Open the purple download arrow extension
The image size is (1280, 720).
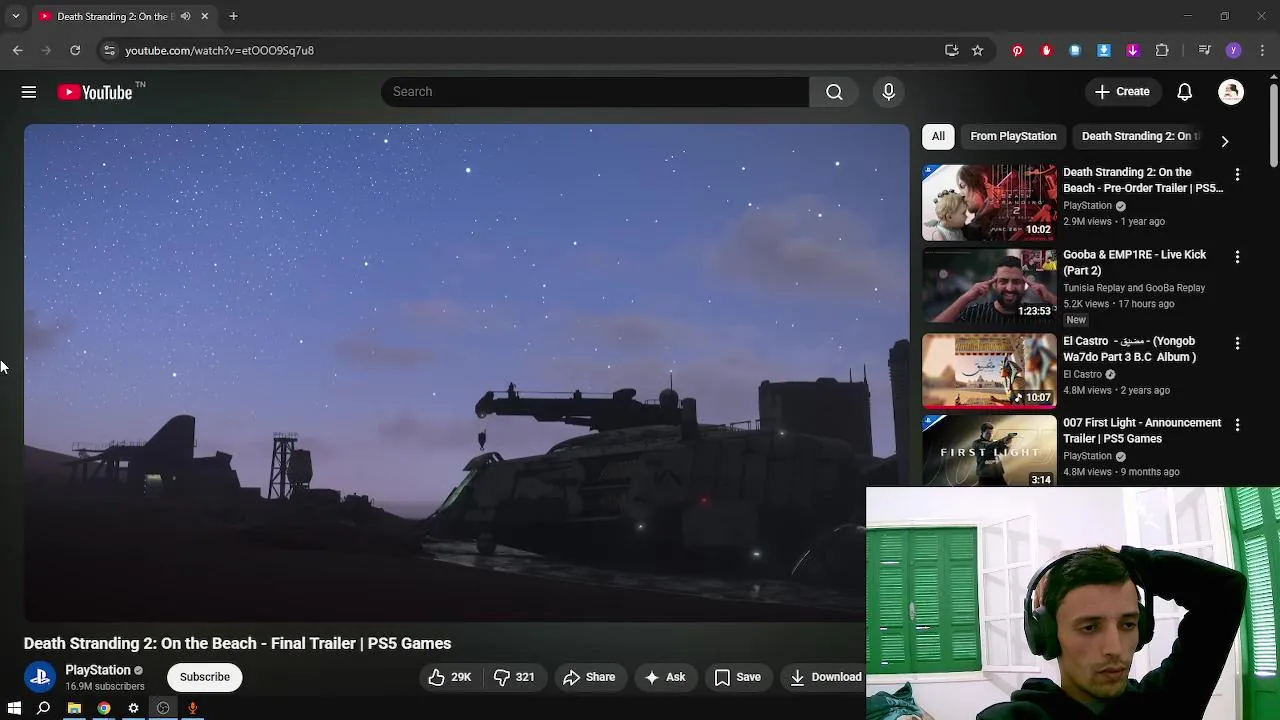1133,50
